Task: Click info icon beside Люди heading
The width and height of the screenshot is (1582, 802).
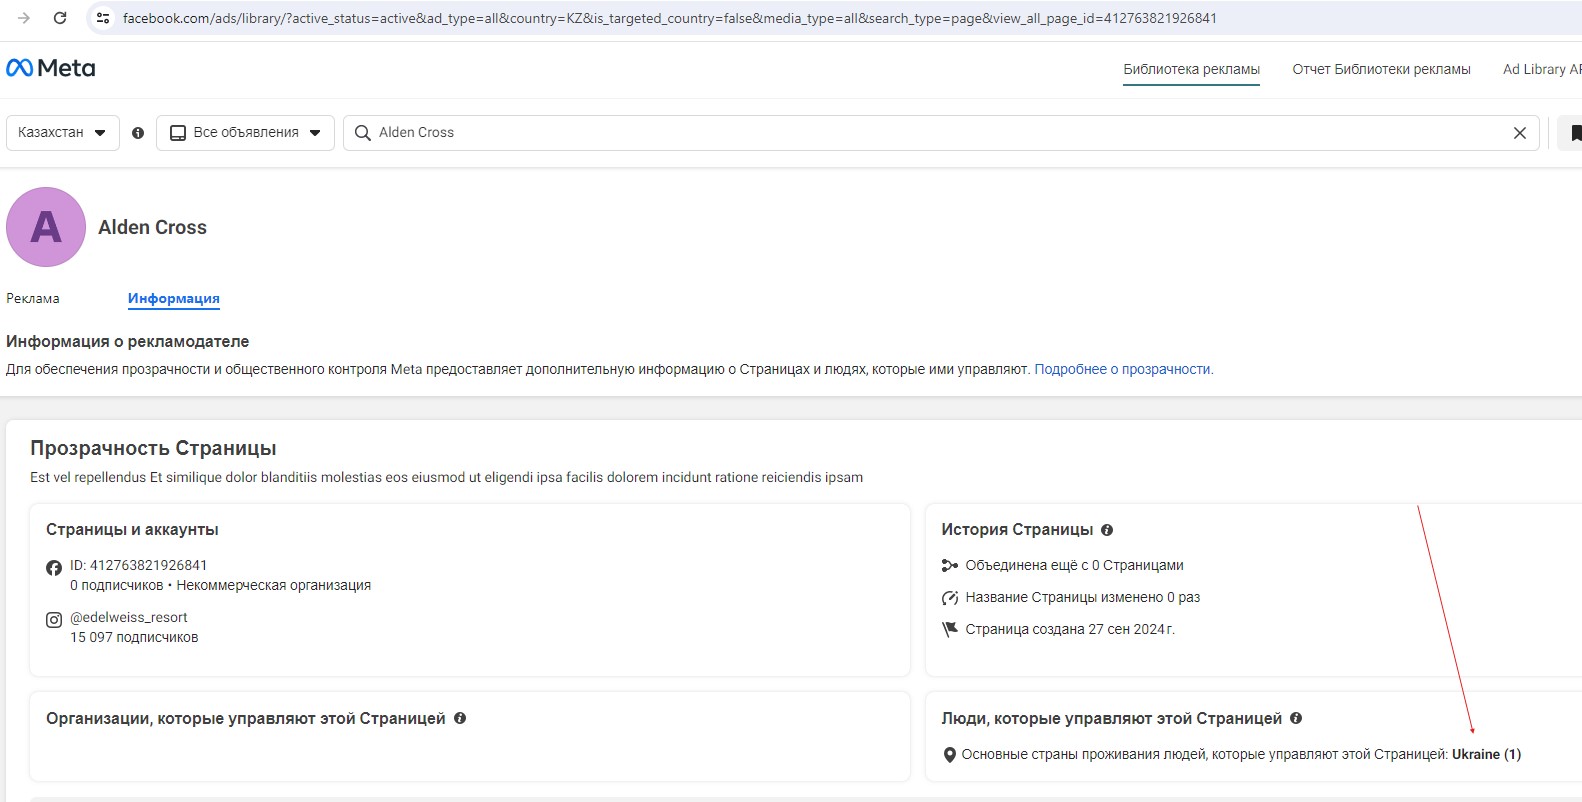Action: point(1296,718)
